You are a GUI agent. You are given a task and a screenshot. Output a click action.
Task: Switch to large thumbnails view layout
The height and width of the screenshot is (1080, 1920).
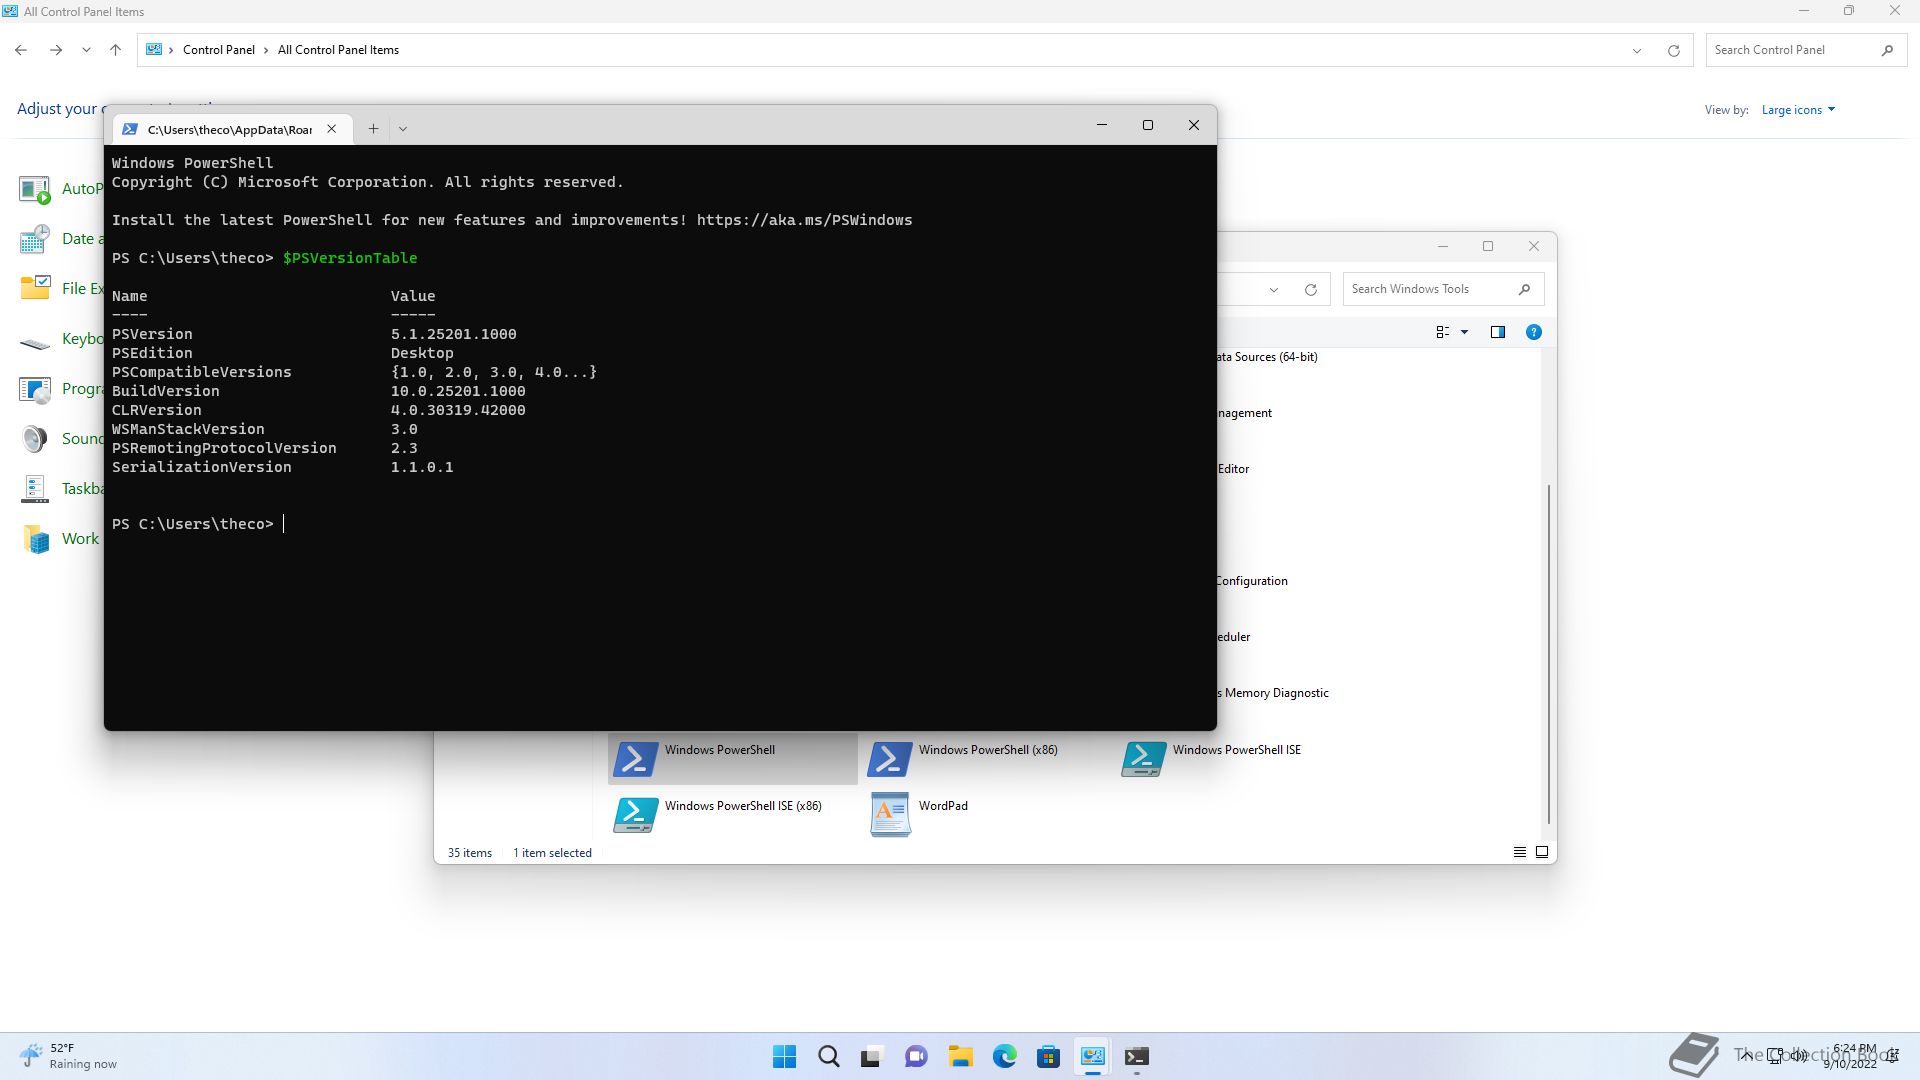point(1542,852)
